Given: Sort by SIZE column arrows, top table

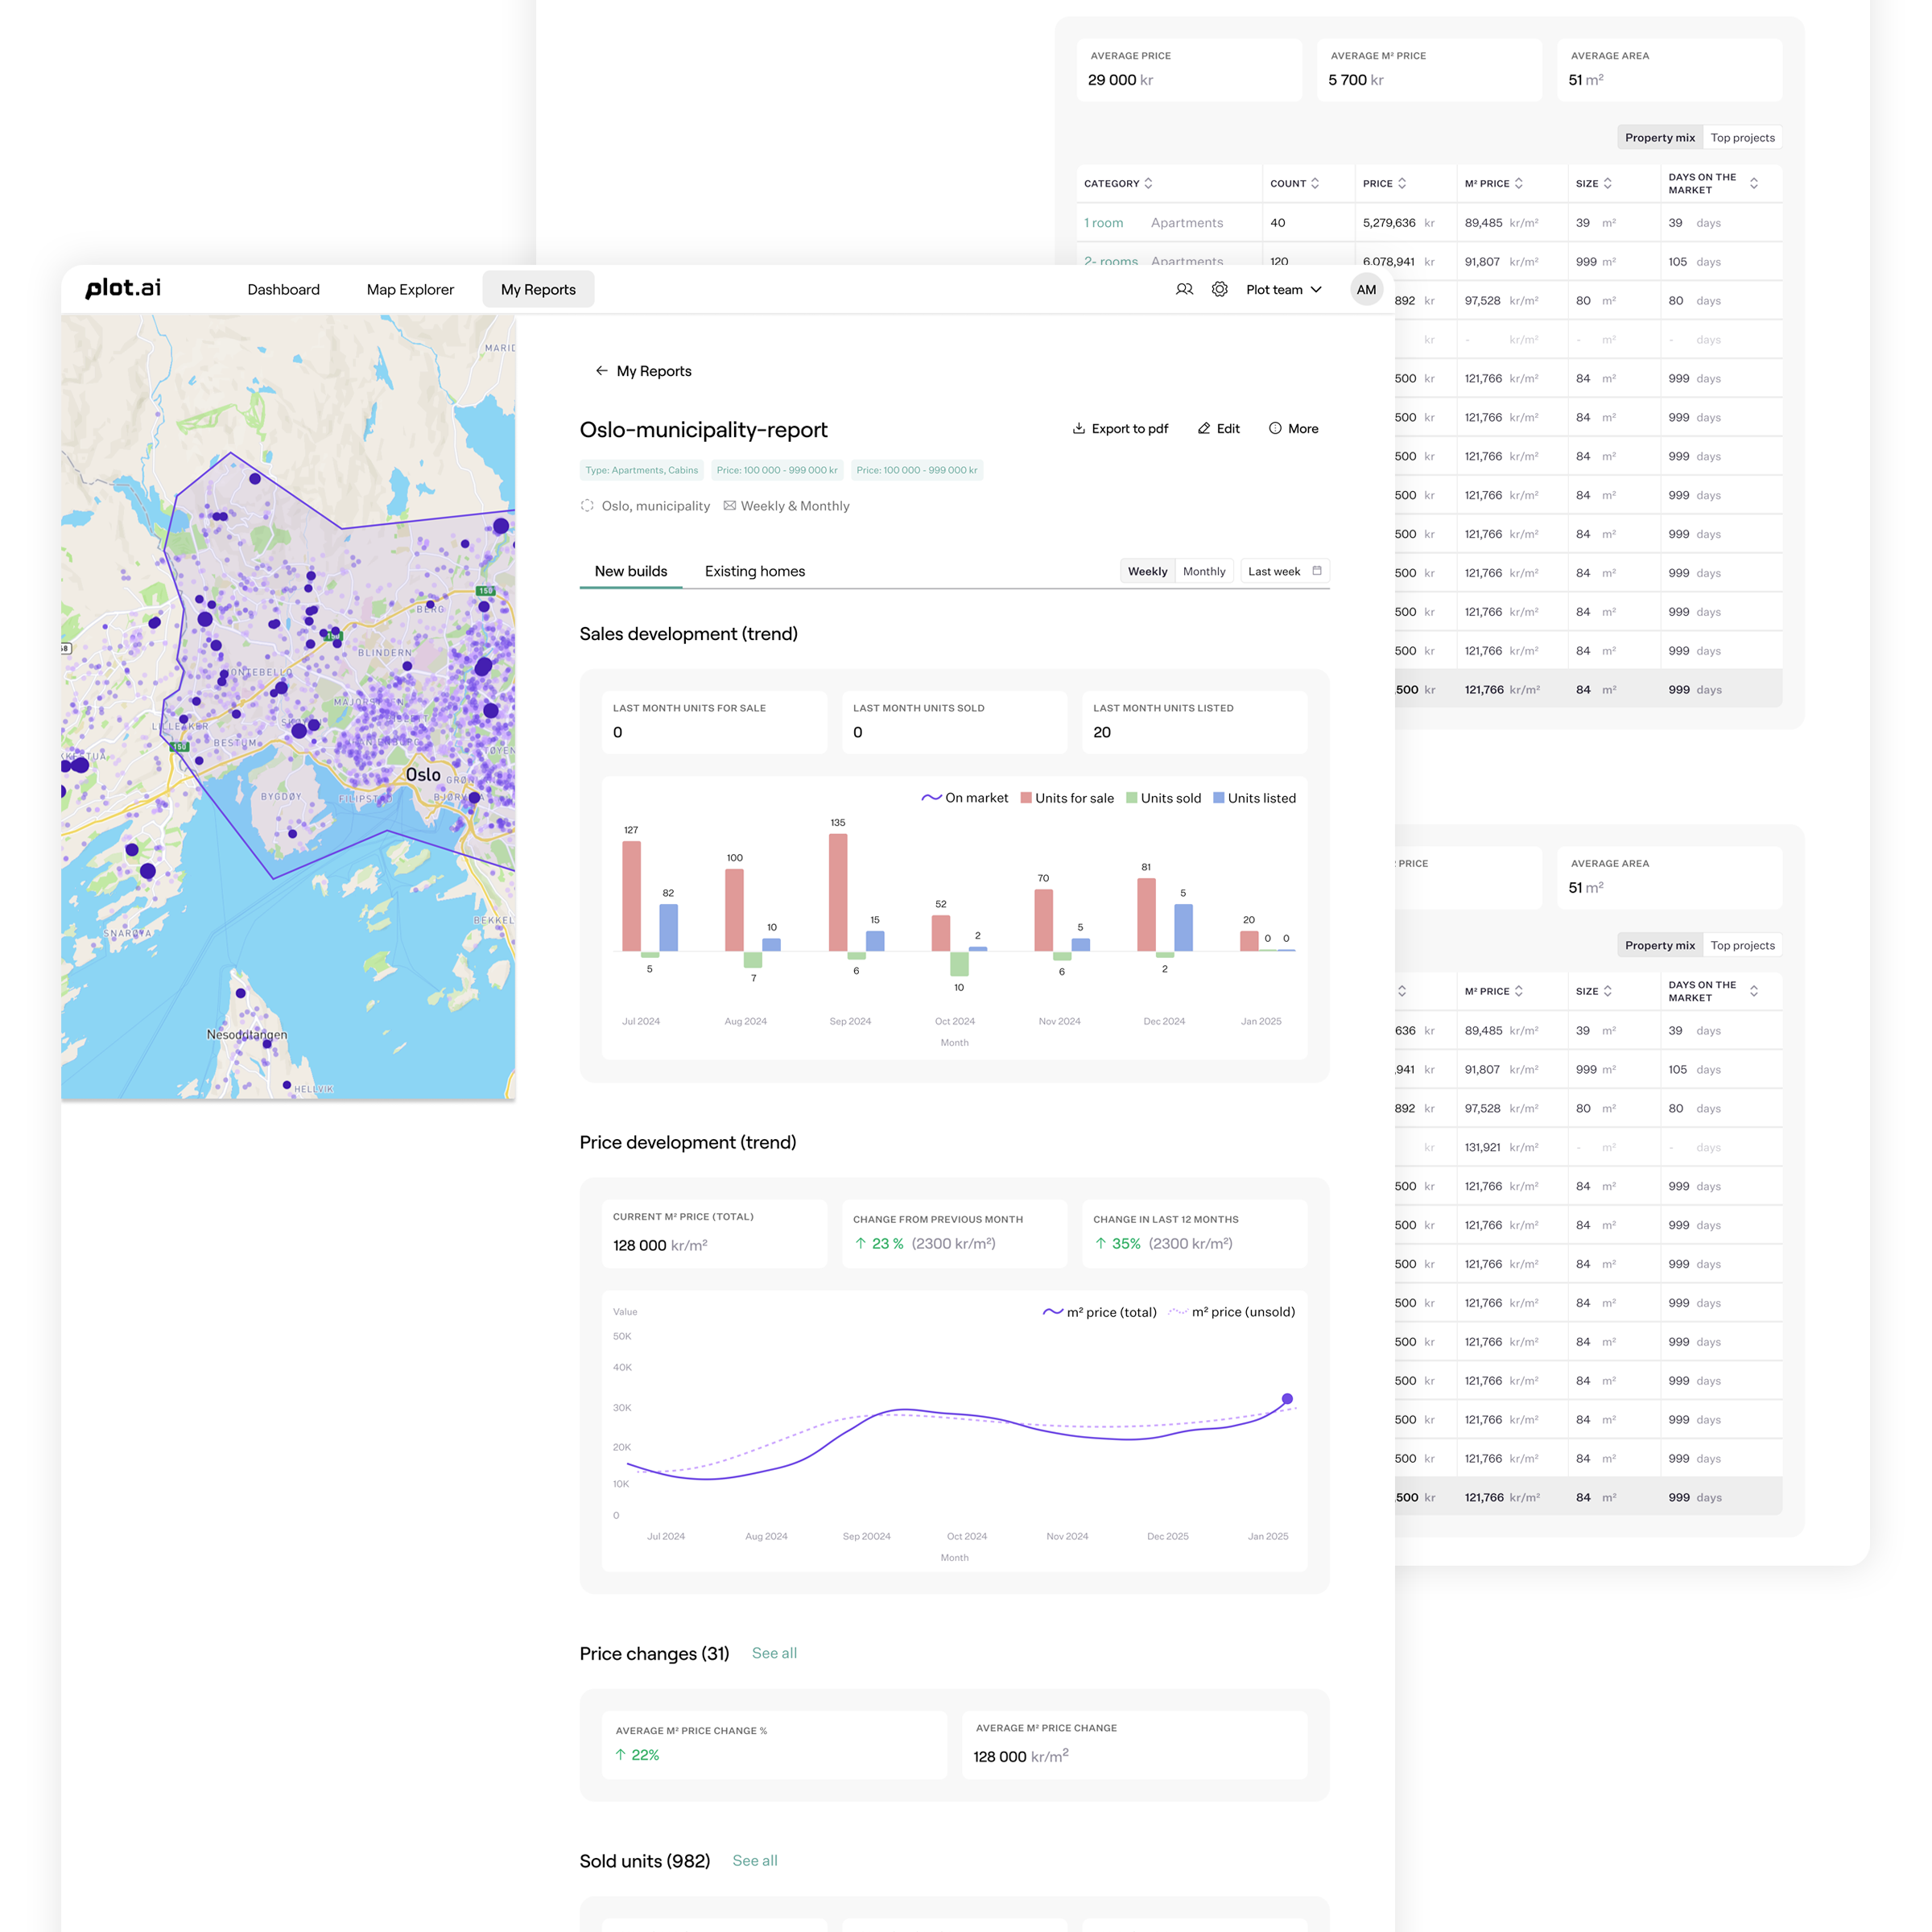Looking at the screenshot, I should pos(1608,183).
